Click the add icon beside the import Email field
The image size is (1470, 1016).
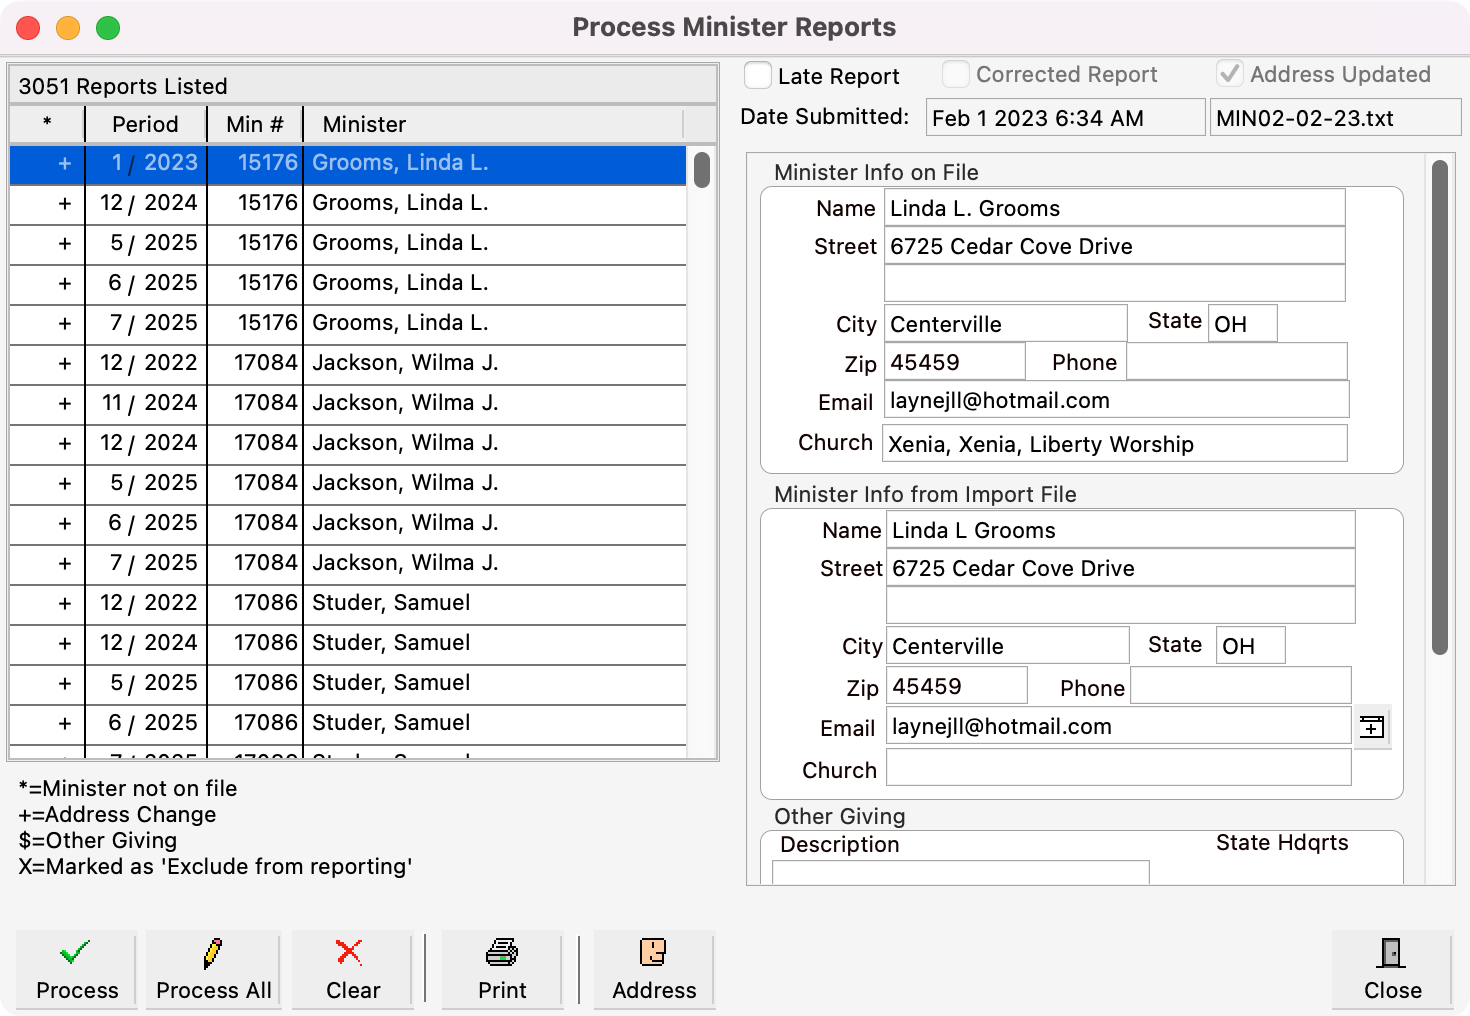pyautogui.click(x=1372, y=727)
